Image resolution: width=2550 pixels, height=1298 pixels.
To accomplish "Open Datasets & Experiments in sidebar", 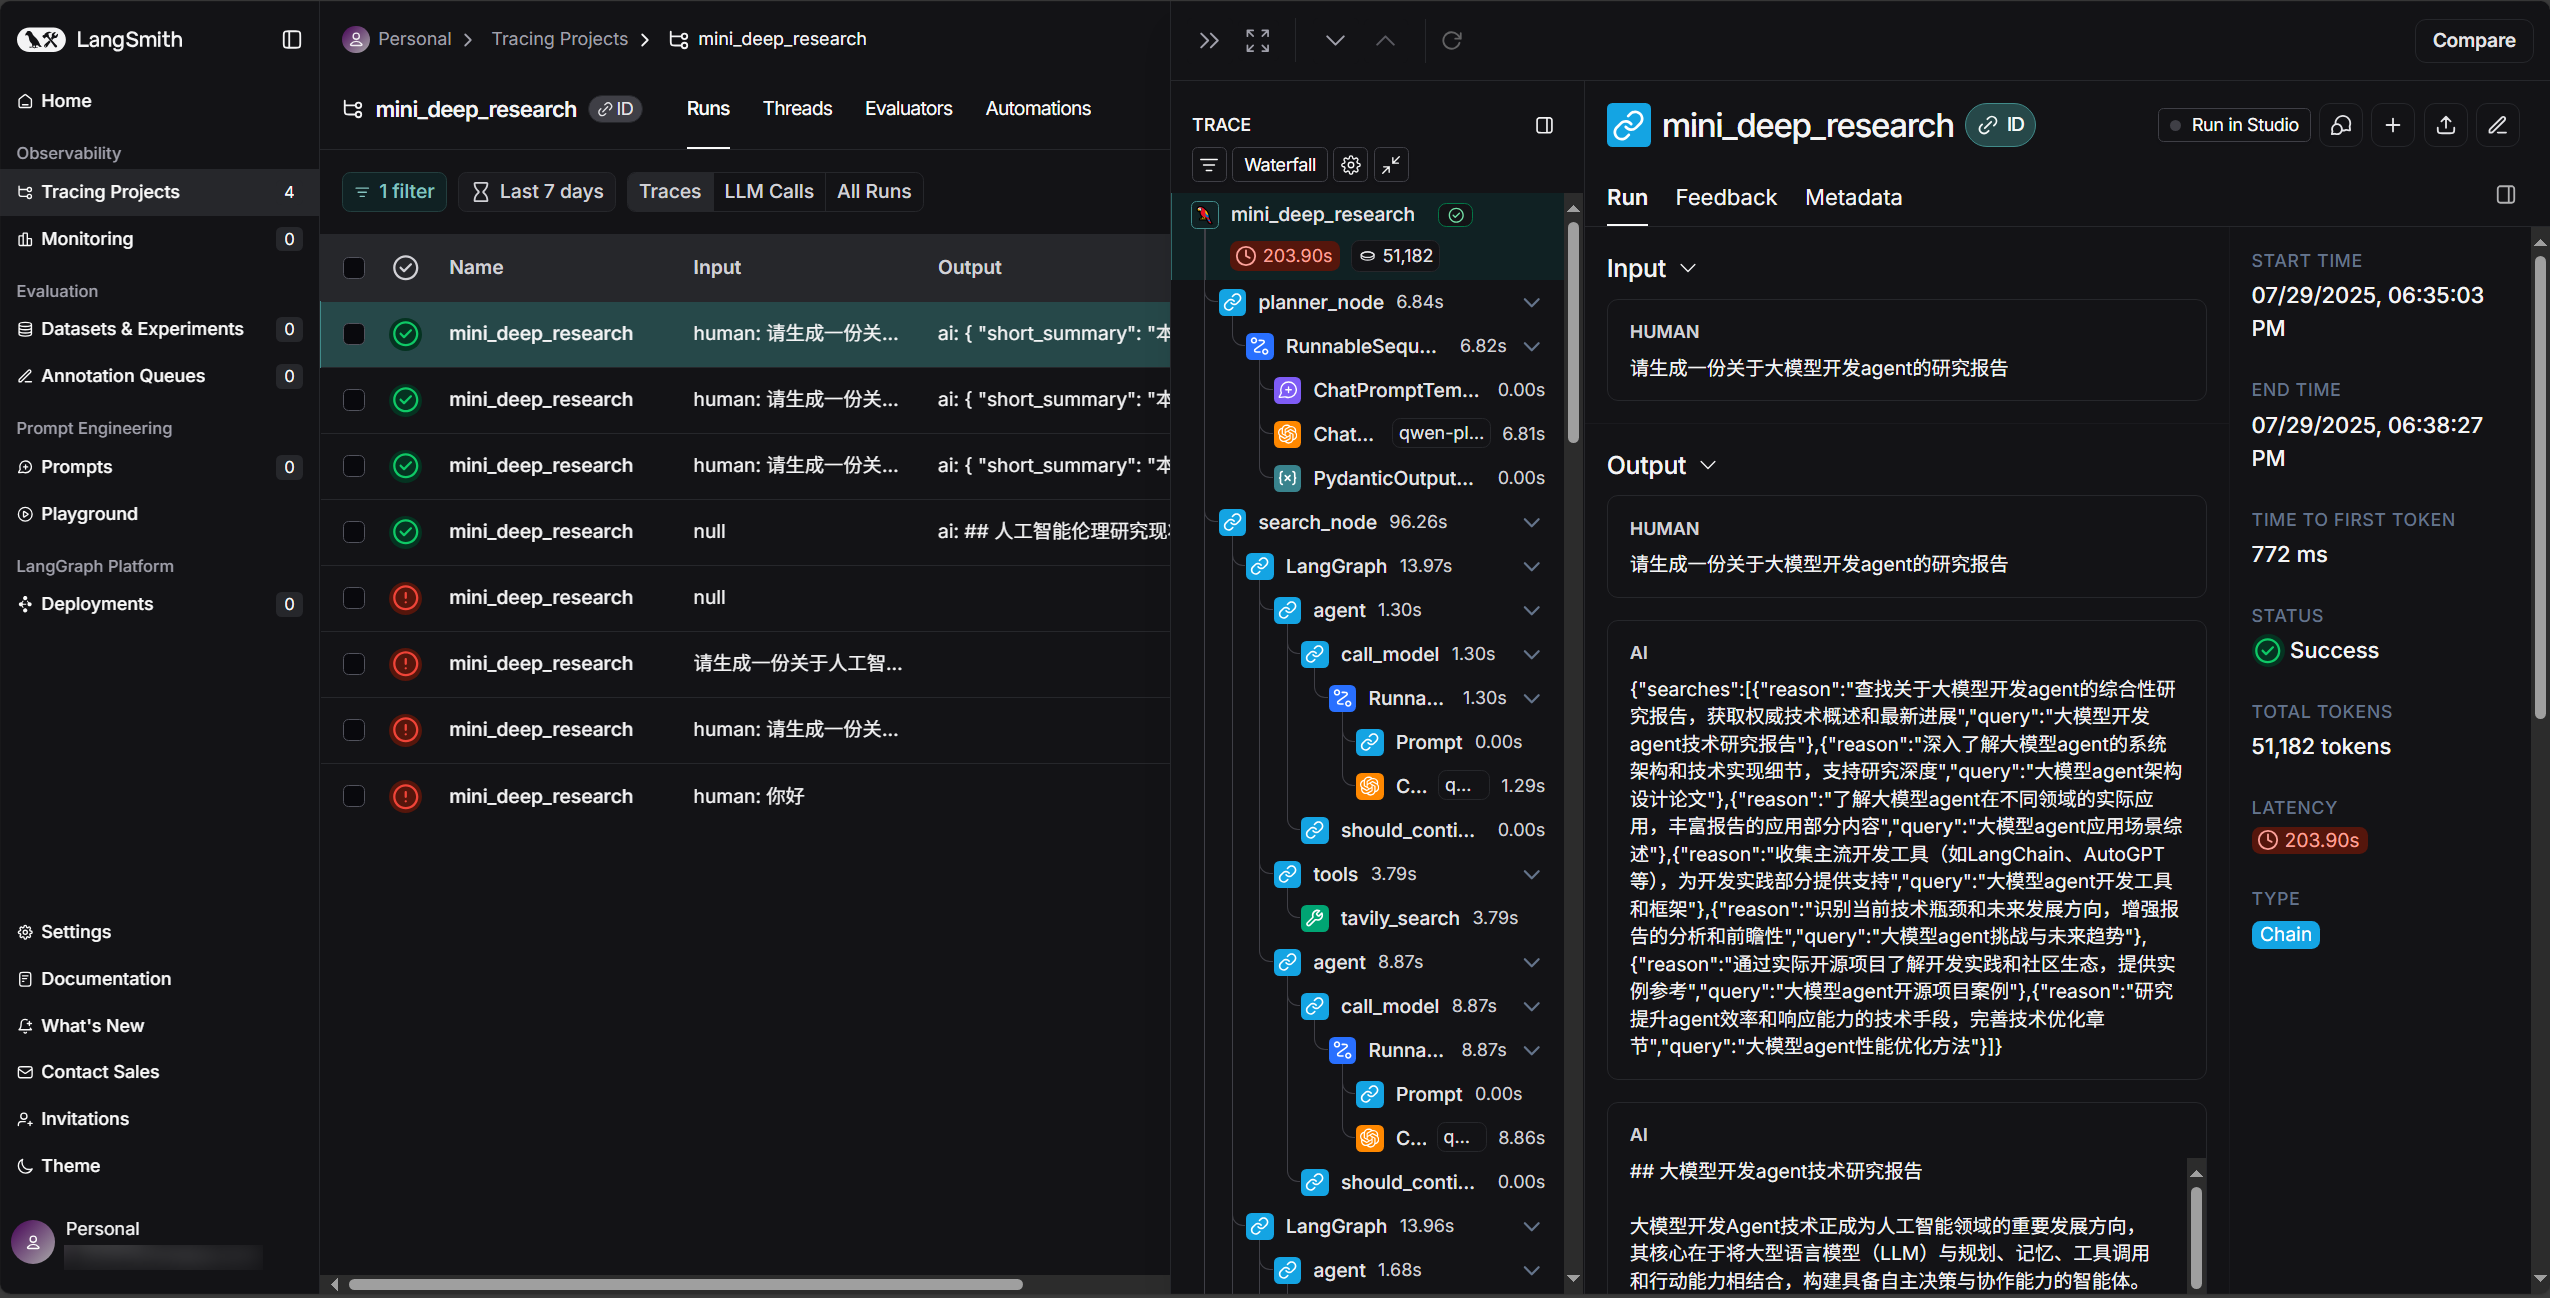I will [x=142, y=329].
